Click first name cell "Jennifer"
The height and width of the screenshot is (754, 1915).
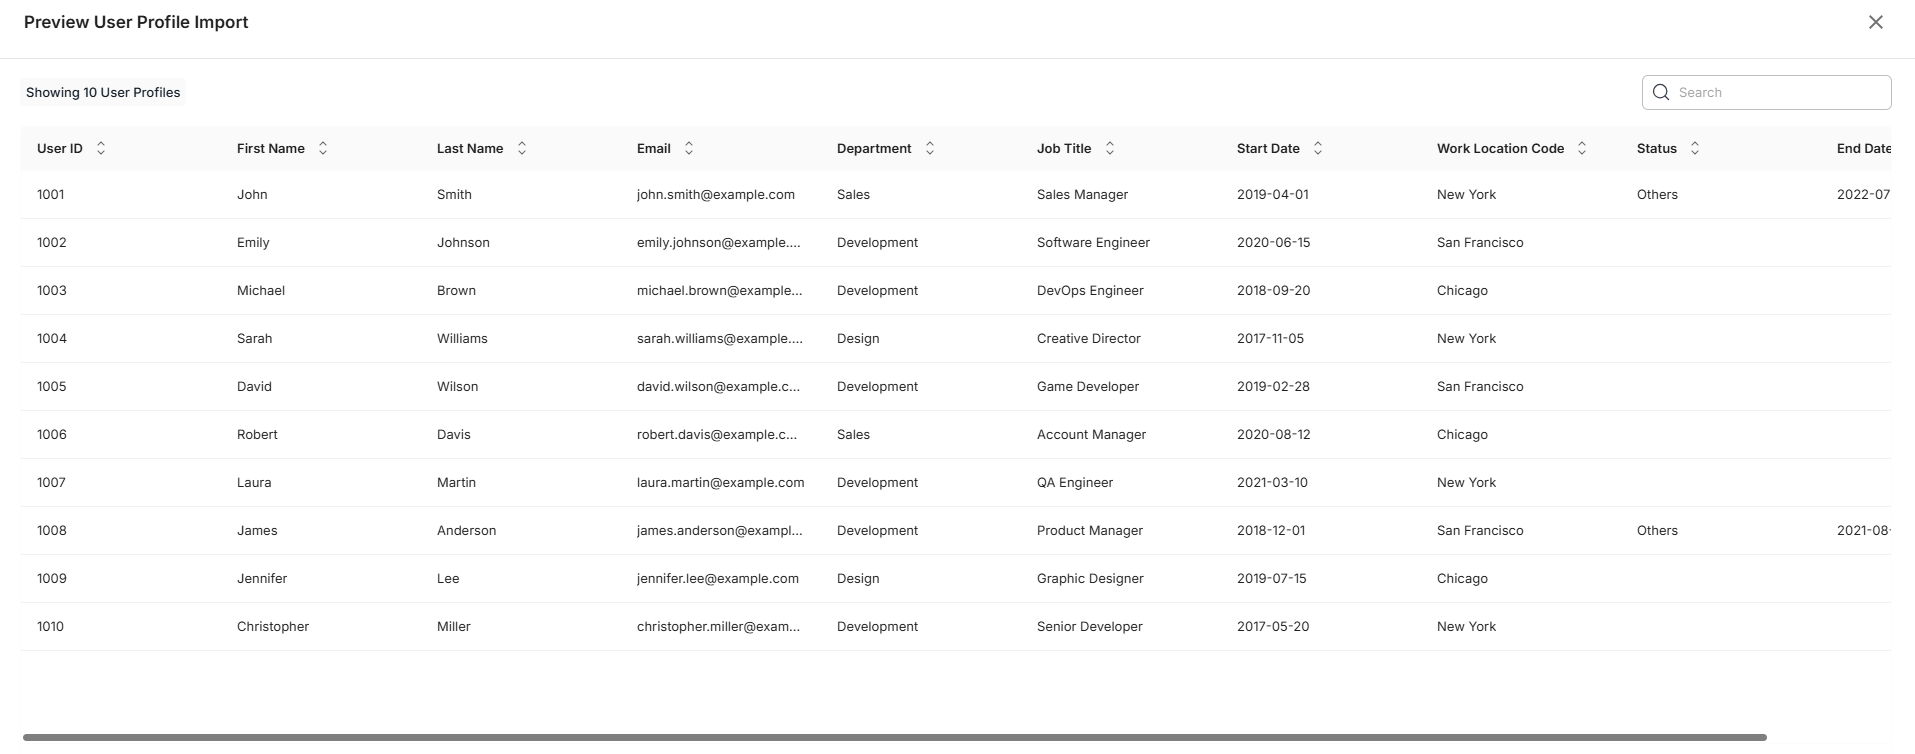point(262,578)
